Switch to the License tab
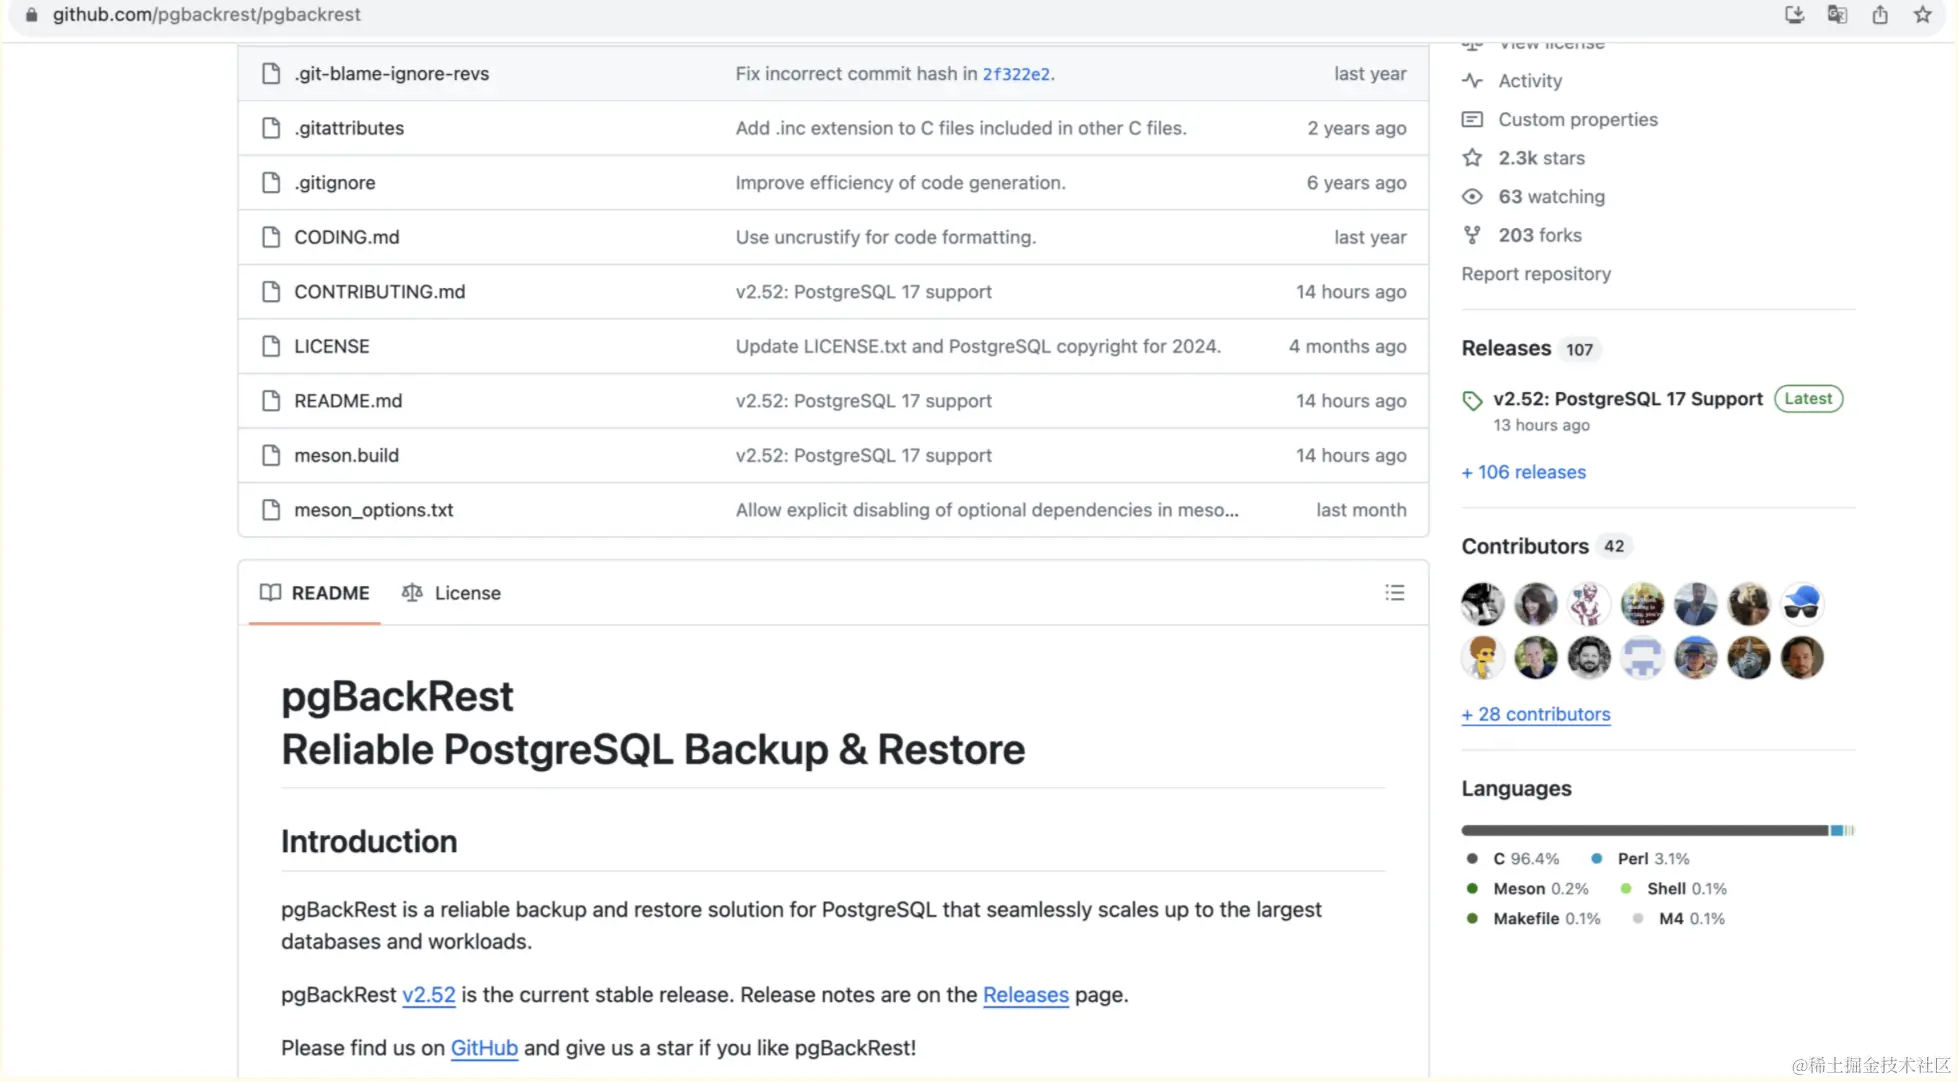Viewport: 1958px width, 1082px height. pos(452,593)
